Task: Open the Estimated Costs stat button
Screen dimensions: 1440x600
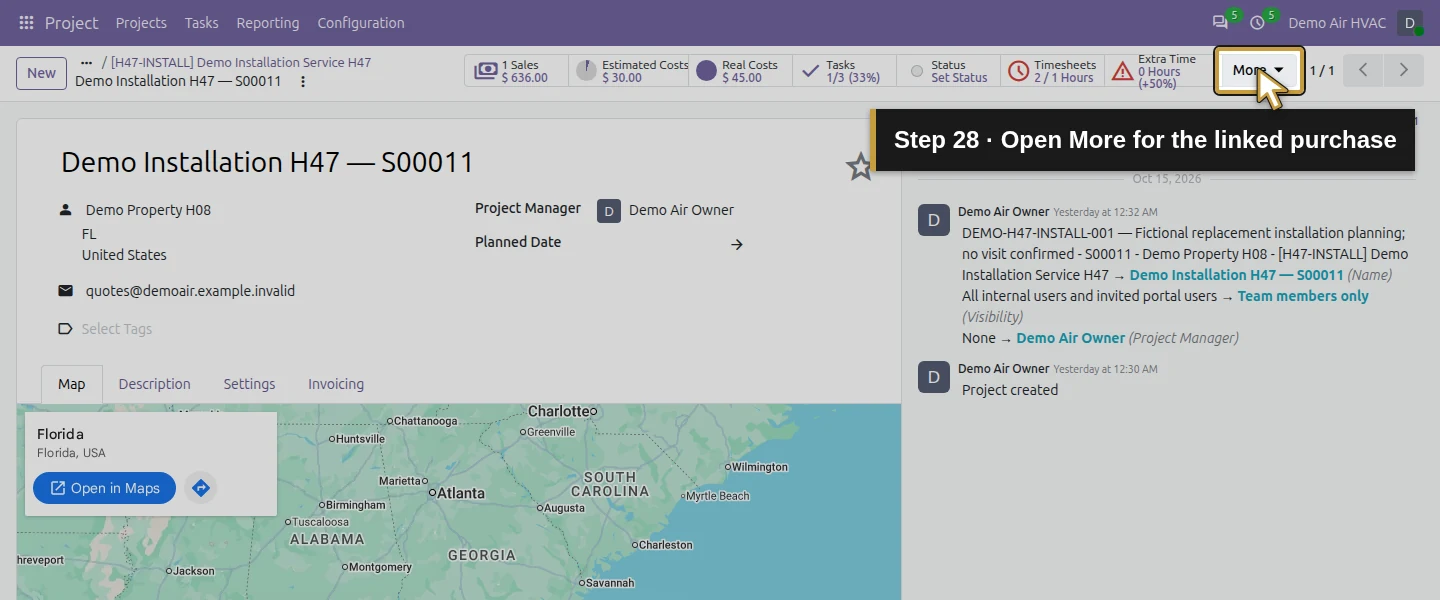Action: 630,71
